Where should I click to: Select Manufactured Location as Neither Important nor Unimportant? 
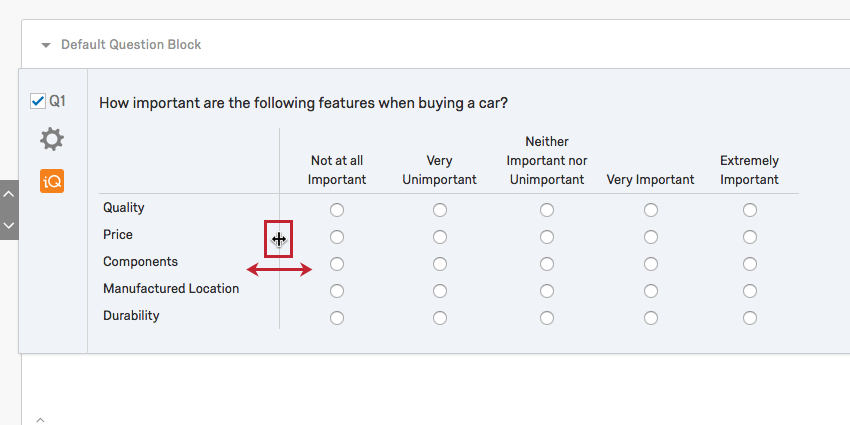546,291
